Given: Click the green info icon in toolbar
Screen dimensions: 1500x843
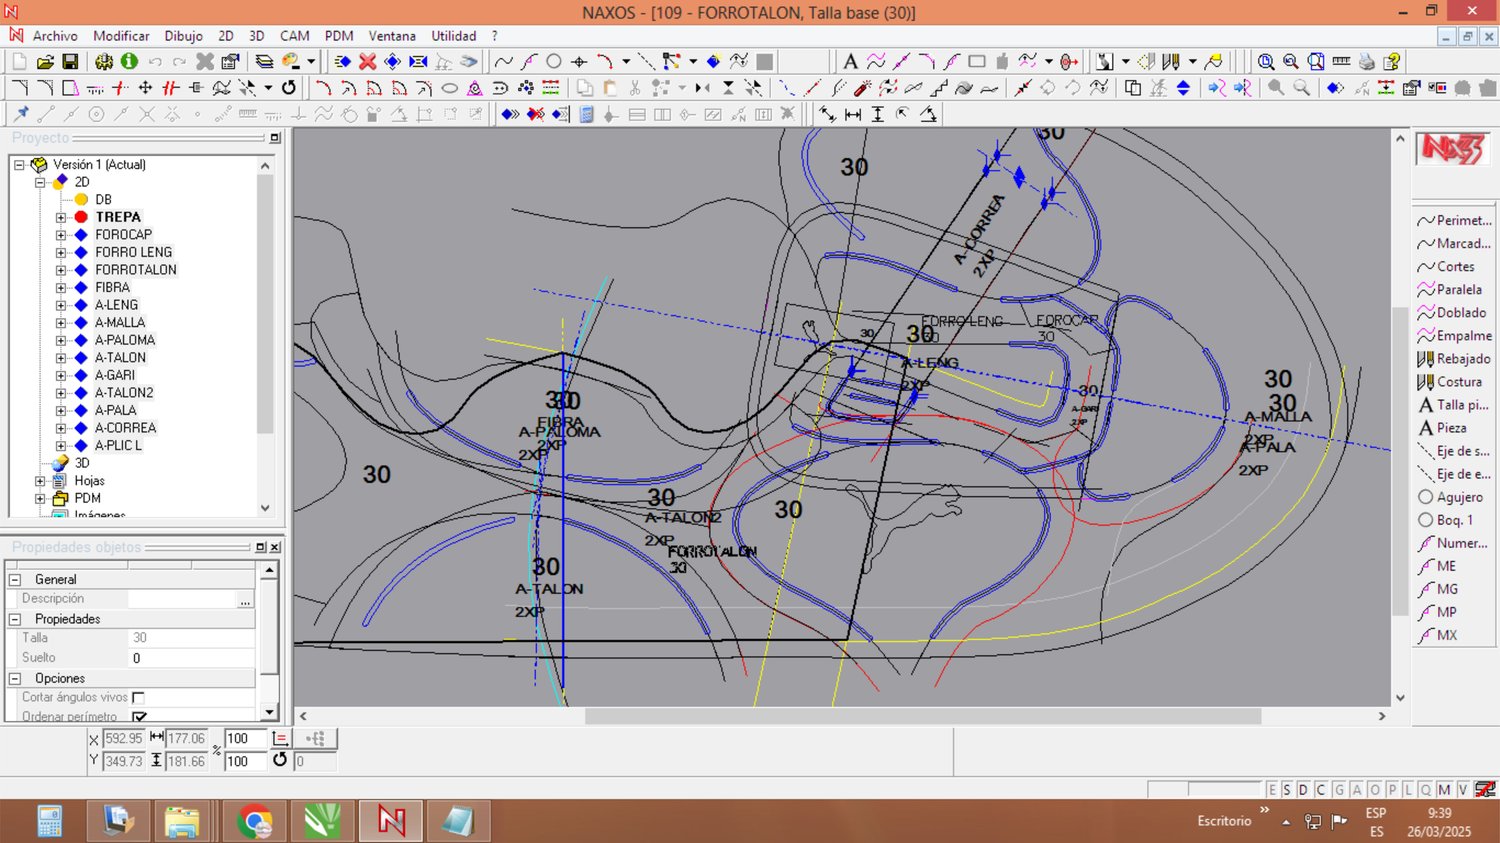Looking at the screenshot, I should pos(129,62).
